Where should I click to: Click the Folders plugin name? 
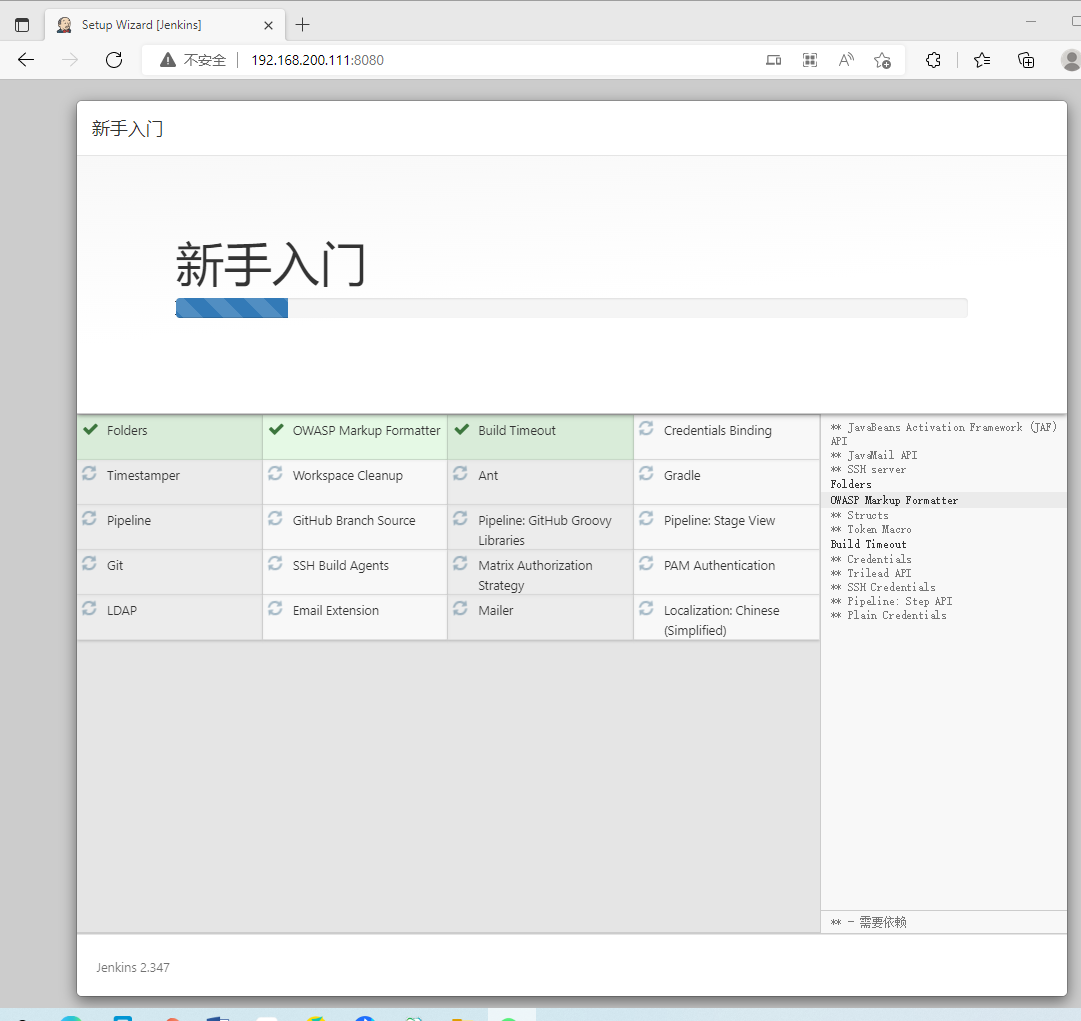(x=127, y=430)
